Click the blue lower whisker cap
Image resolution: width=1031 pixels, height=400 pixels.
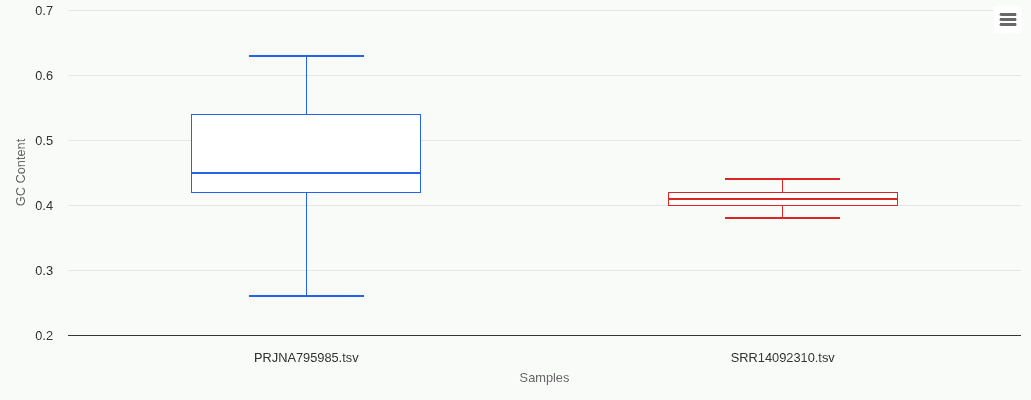coord(306,296)
